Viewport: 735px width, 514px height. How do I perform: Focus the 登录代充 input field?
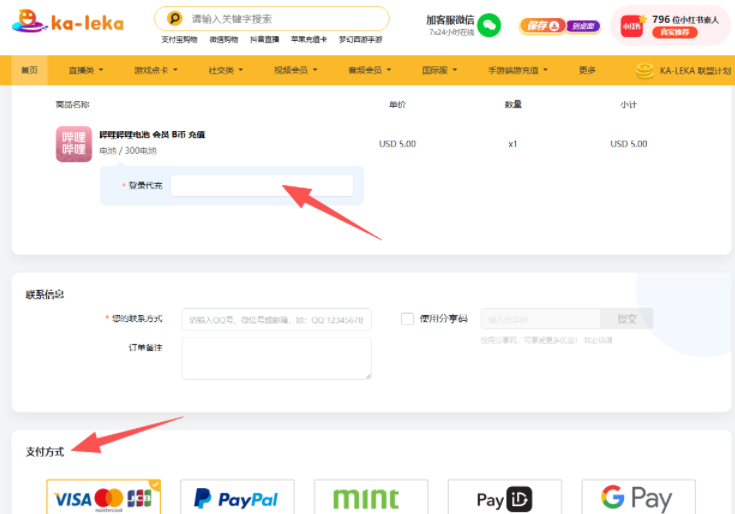[x=262, y=186]
